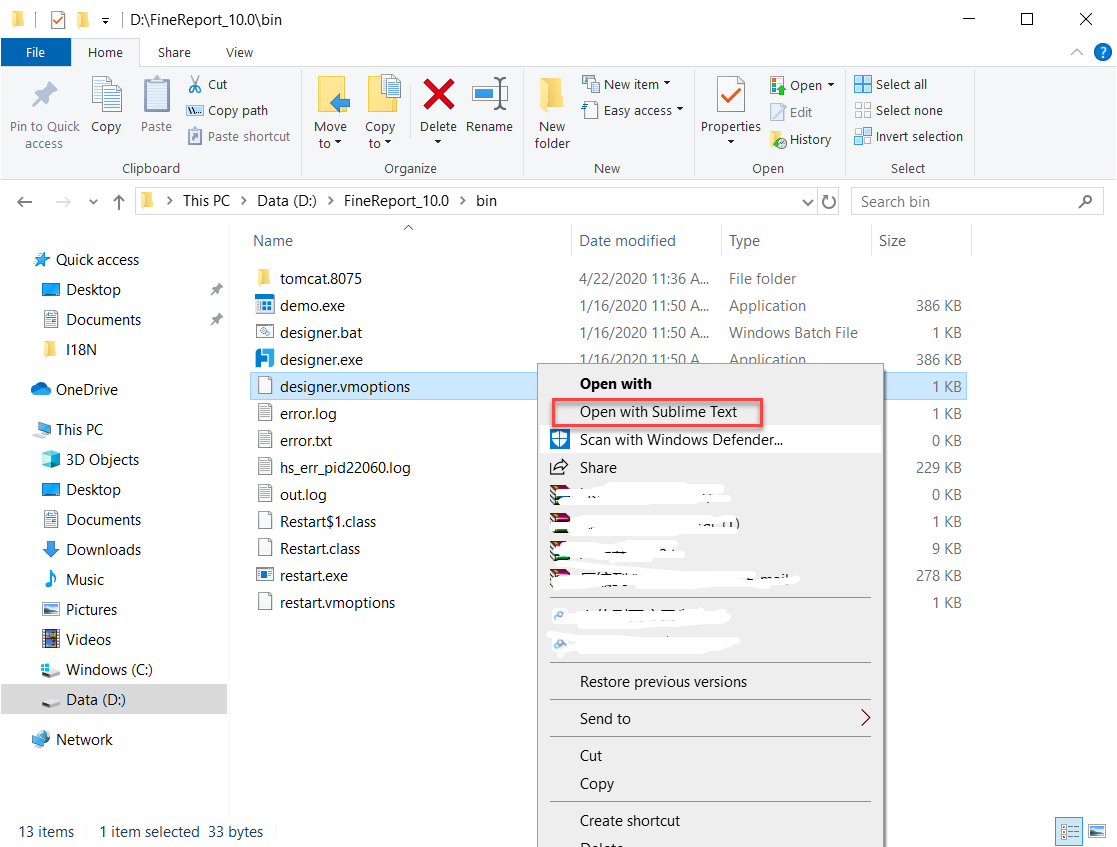Viewport: 1117px width, 847px height.
Task: Select the restart.vmoptions file
Action: tap(337, 603)
